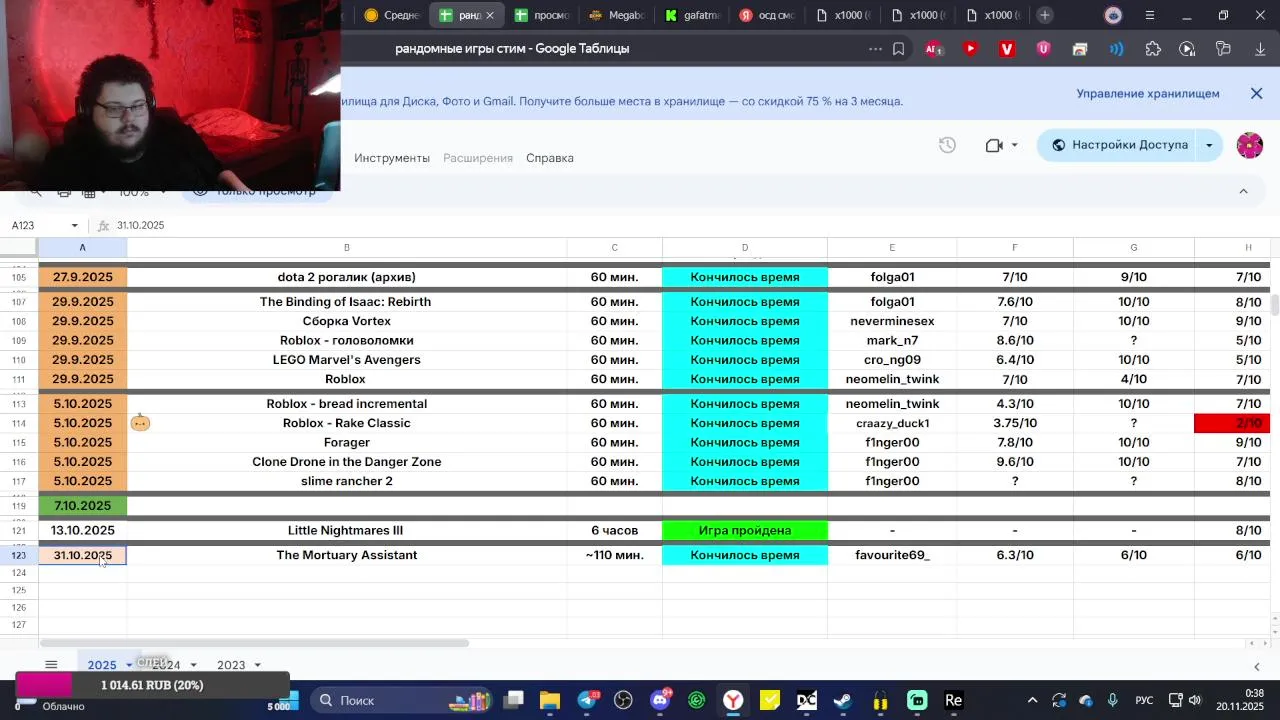Open the 2023 sheet tab dropdown arrow

257,665
